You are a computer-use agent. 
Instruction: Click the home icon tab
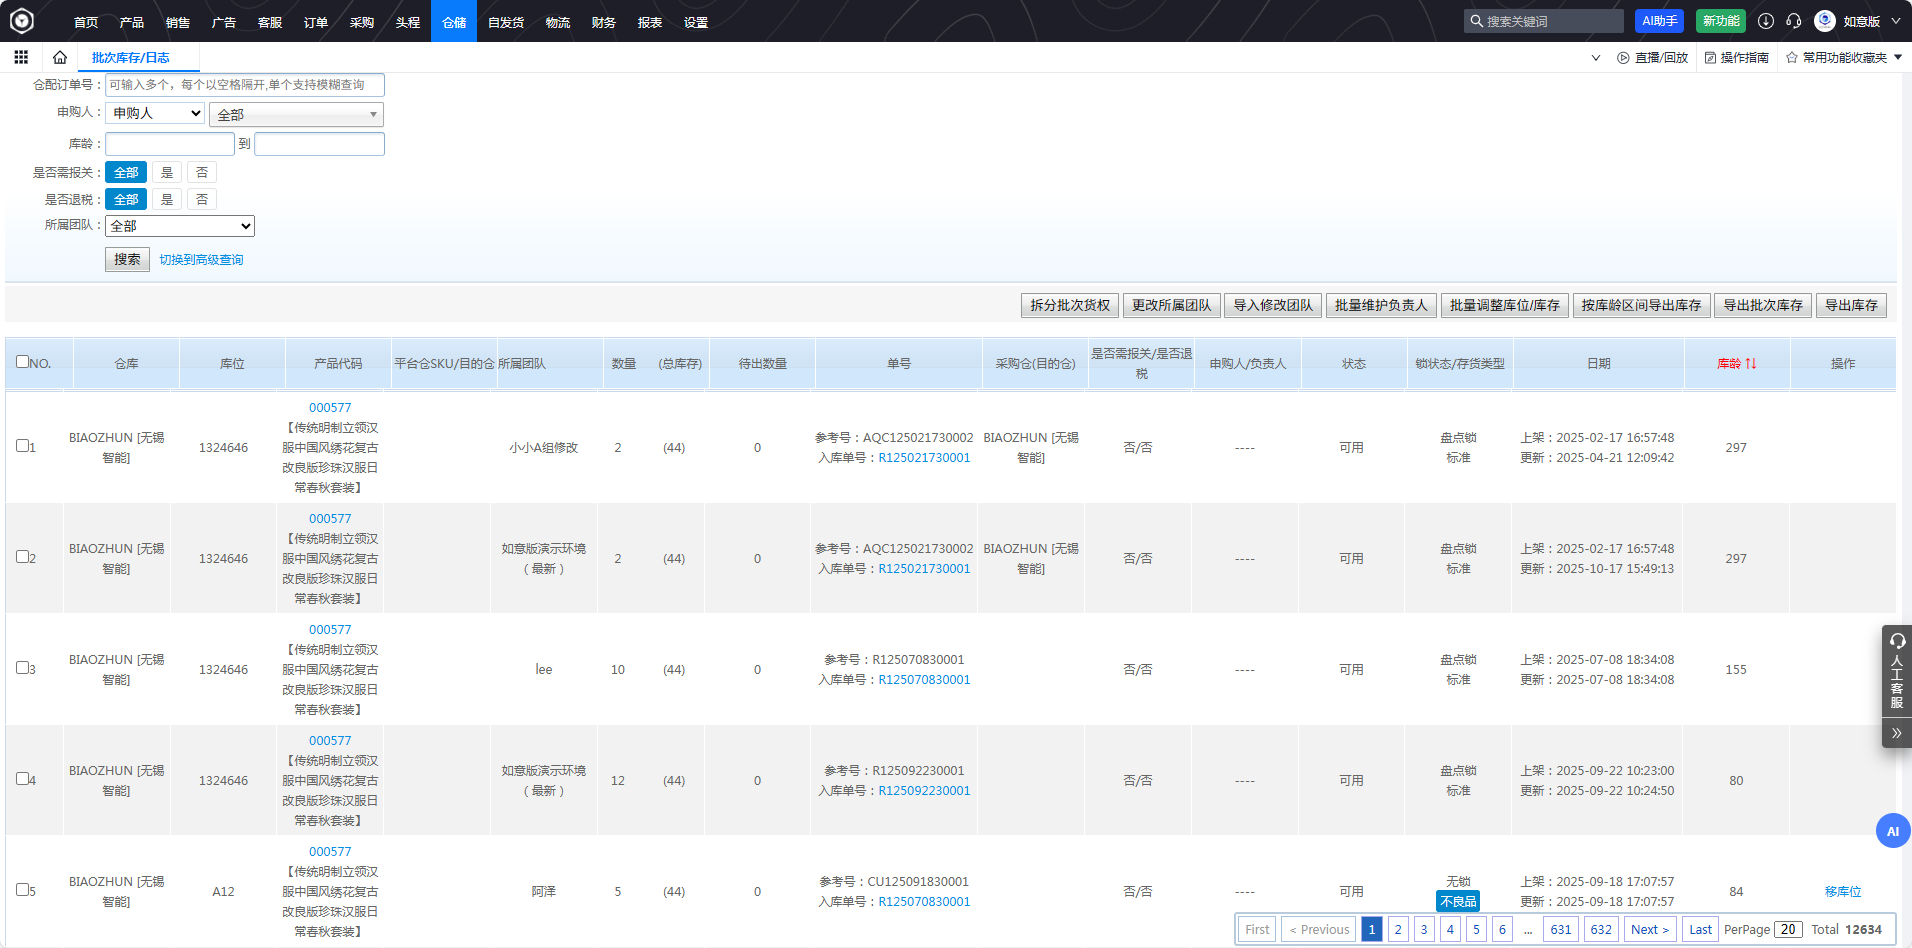[x=60, y=57]
